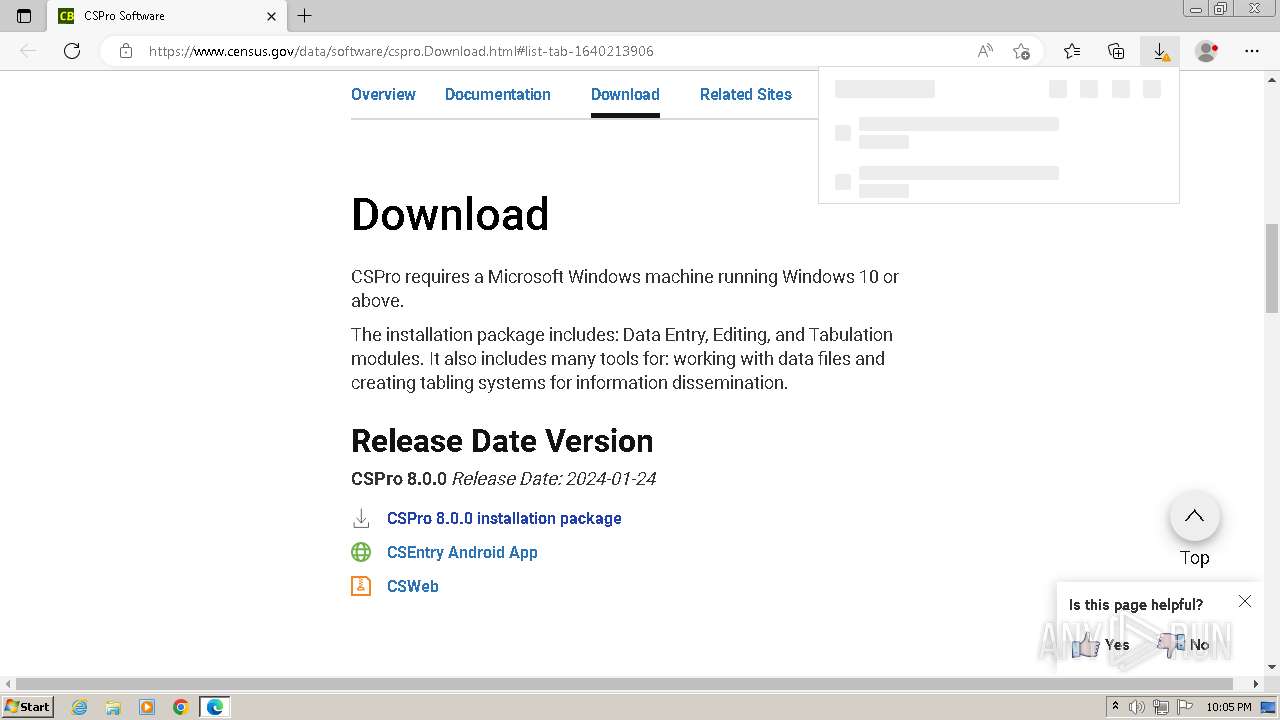1280x720 pixels.
Task: Switch to the Documentation tab
Action: (498, 94)
